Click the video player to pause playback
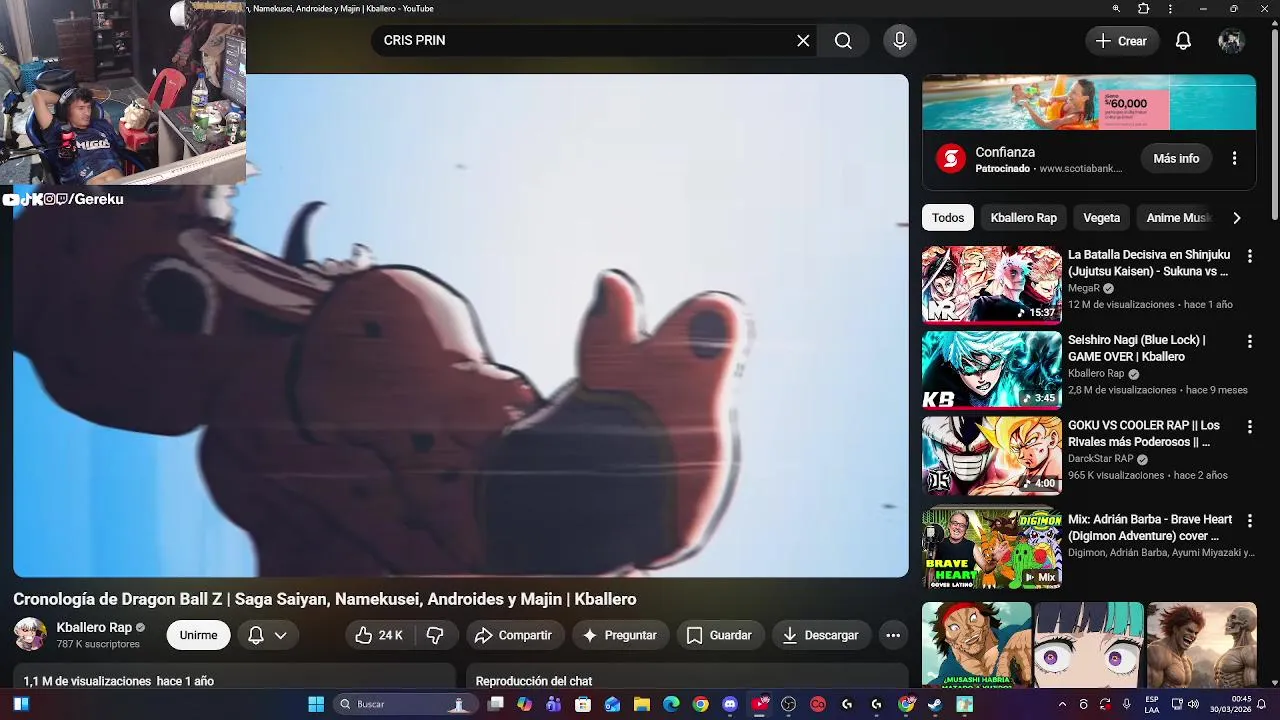This screenshot has height=720, width=1280. [x=461, y=326]
